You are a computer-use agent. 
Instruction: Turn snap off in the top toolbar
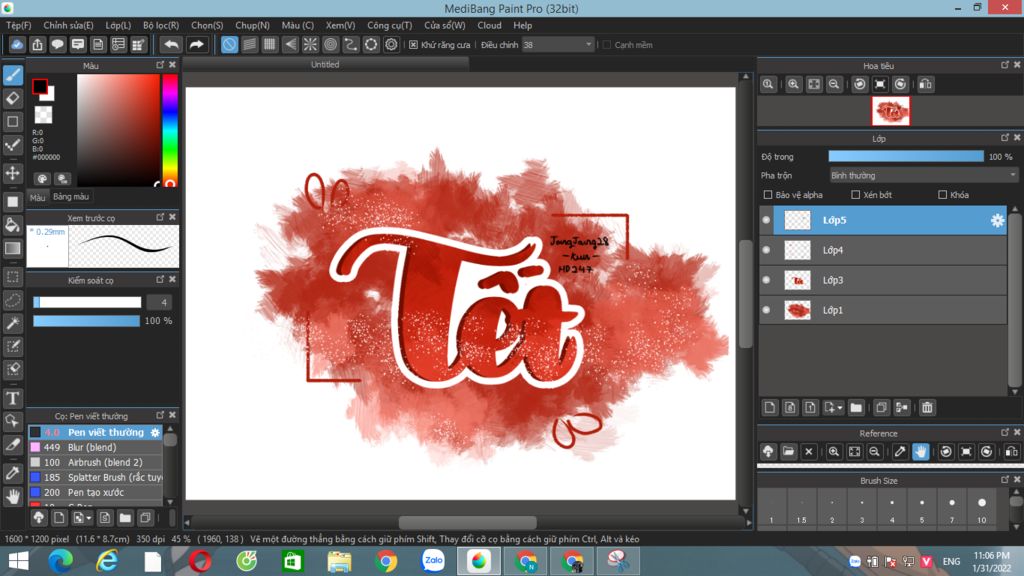(229, 44)
